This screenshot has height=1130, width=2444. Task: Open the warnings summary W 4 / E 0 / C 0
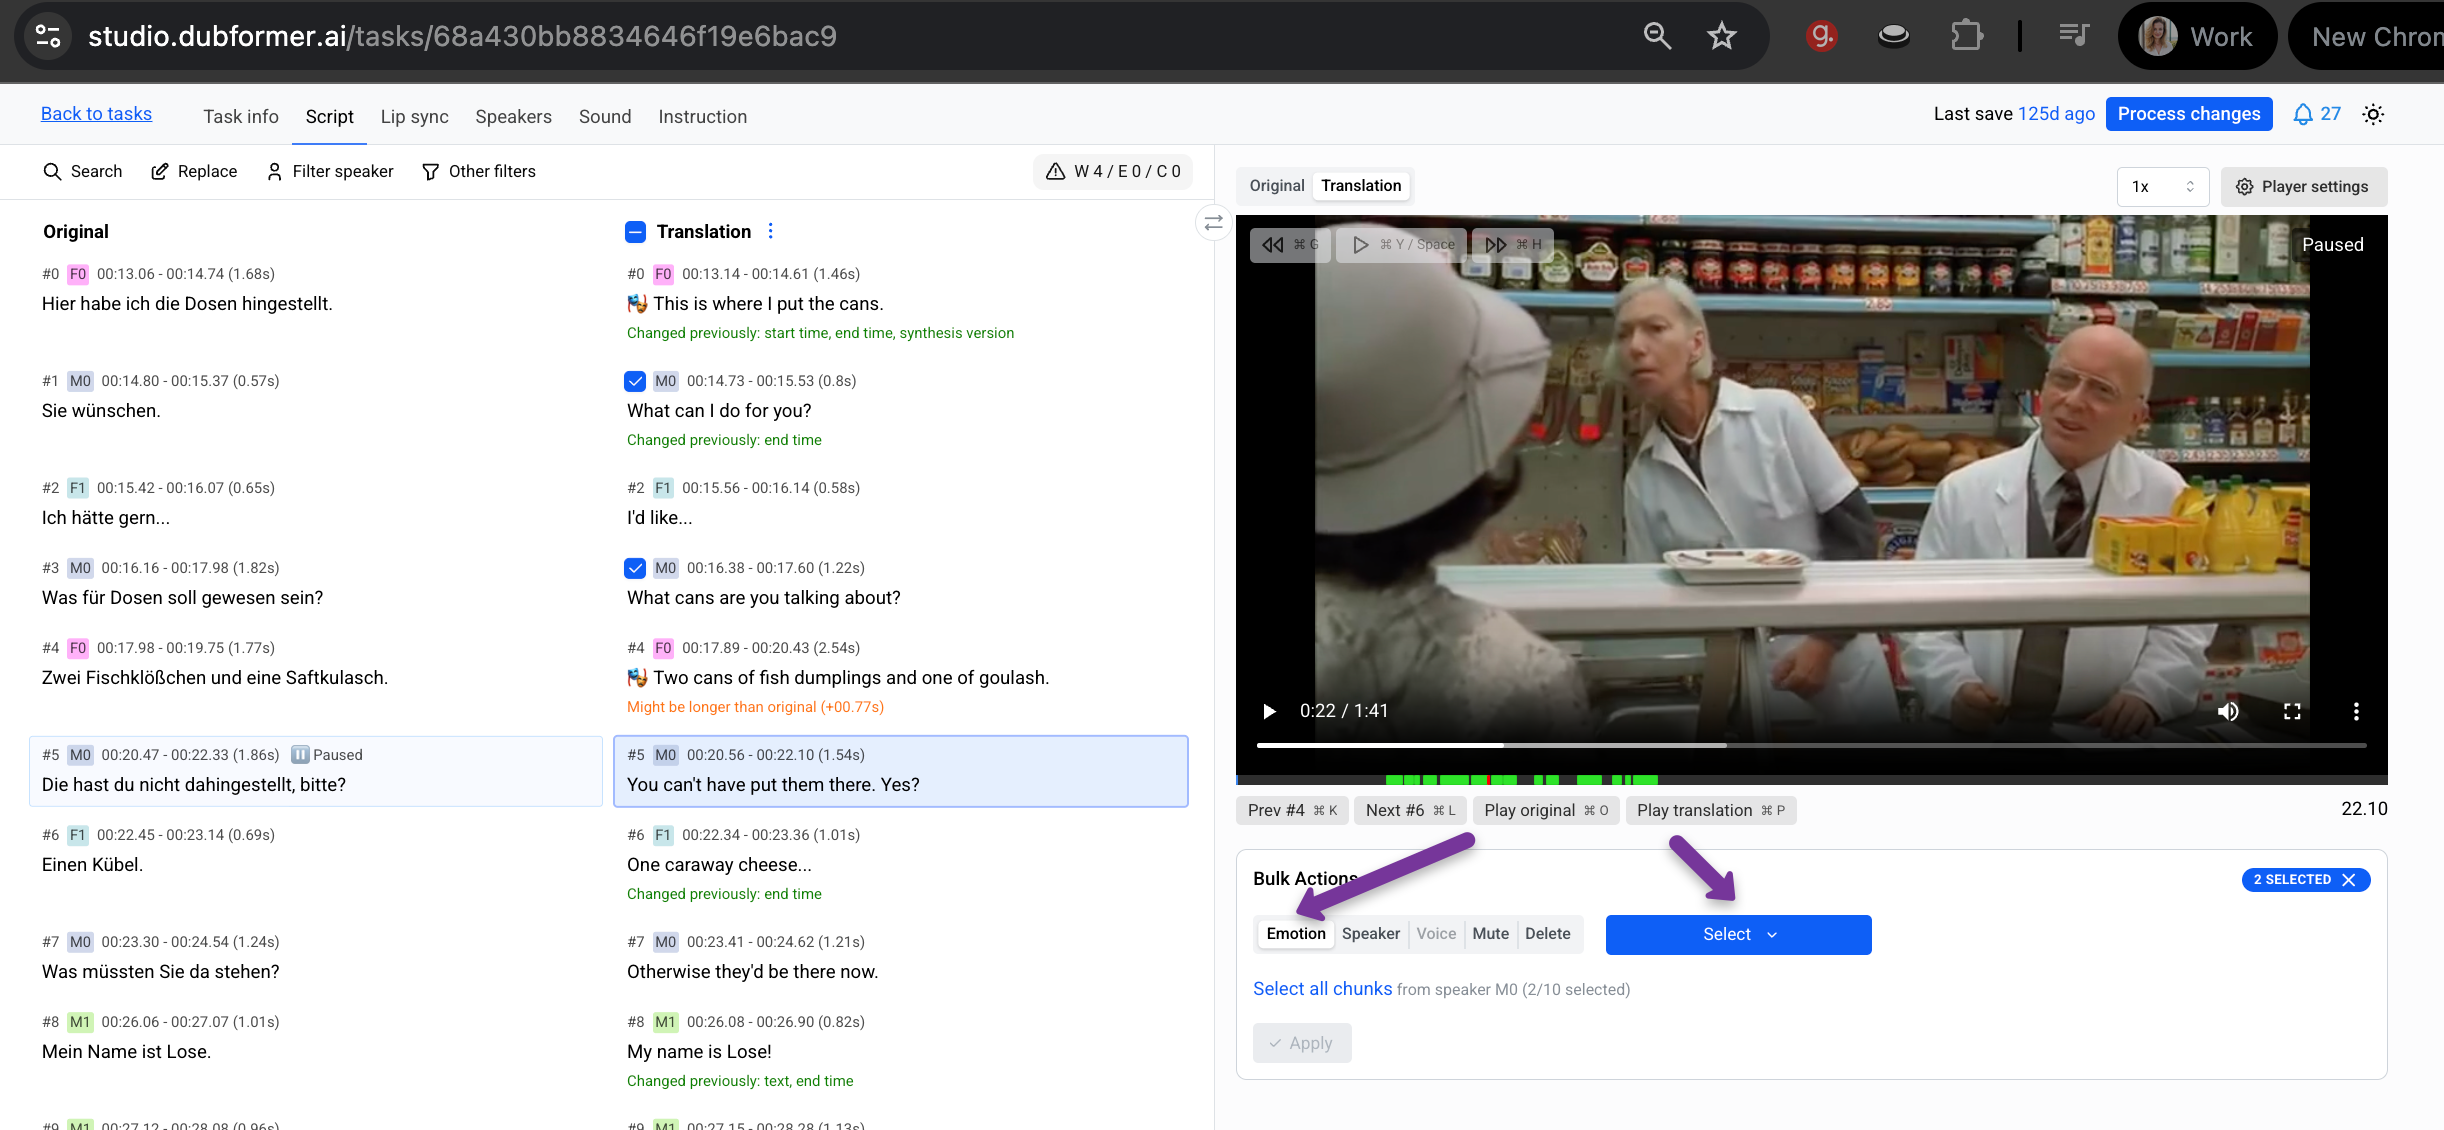(x=1113, y=171)
